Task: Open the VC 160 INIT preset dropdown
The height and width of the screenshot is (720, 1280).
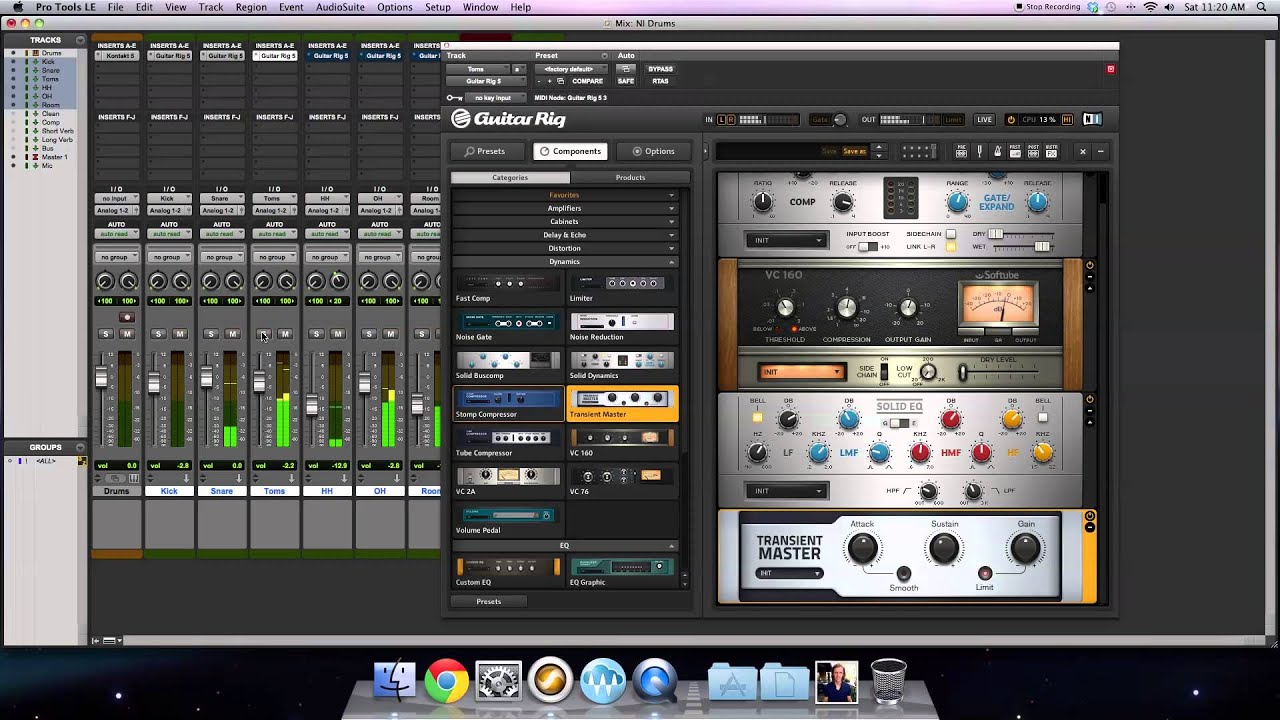Action: [x=802, y=372]
